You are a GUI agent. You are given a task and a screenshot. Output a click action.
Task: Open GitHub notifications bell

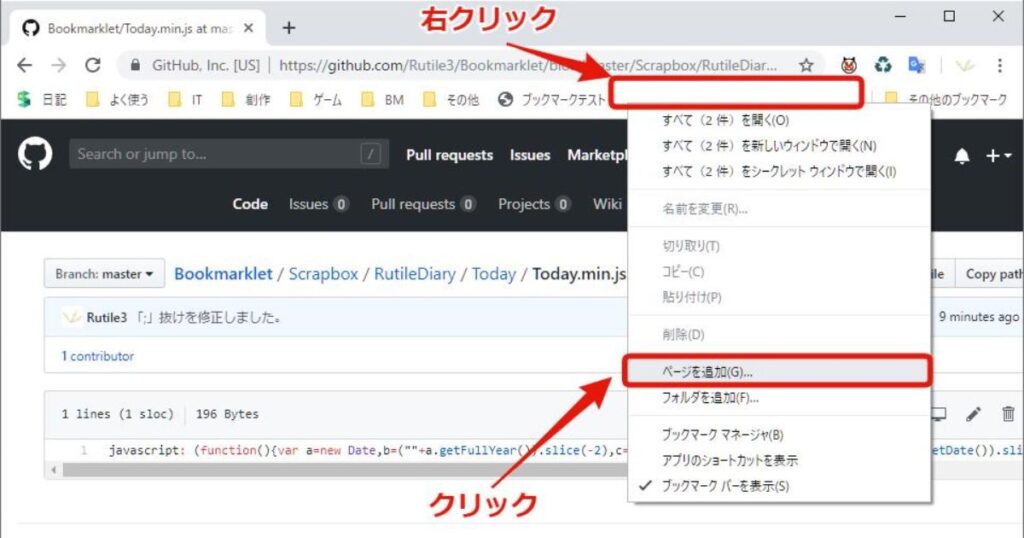click(x=962, y=156)
